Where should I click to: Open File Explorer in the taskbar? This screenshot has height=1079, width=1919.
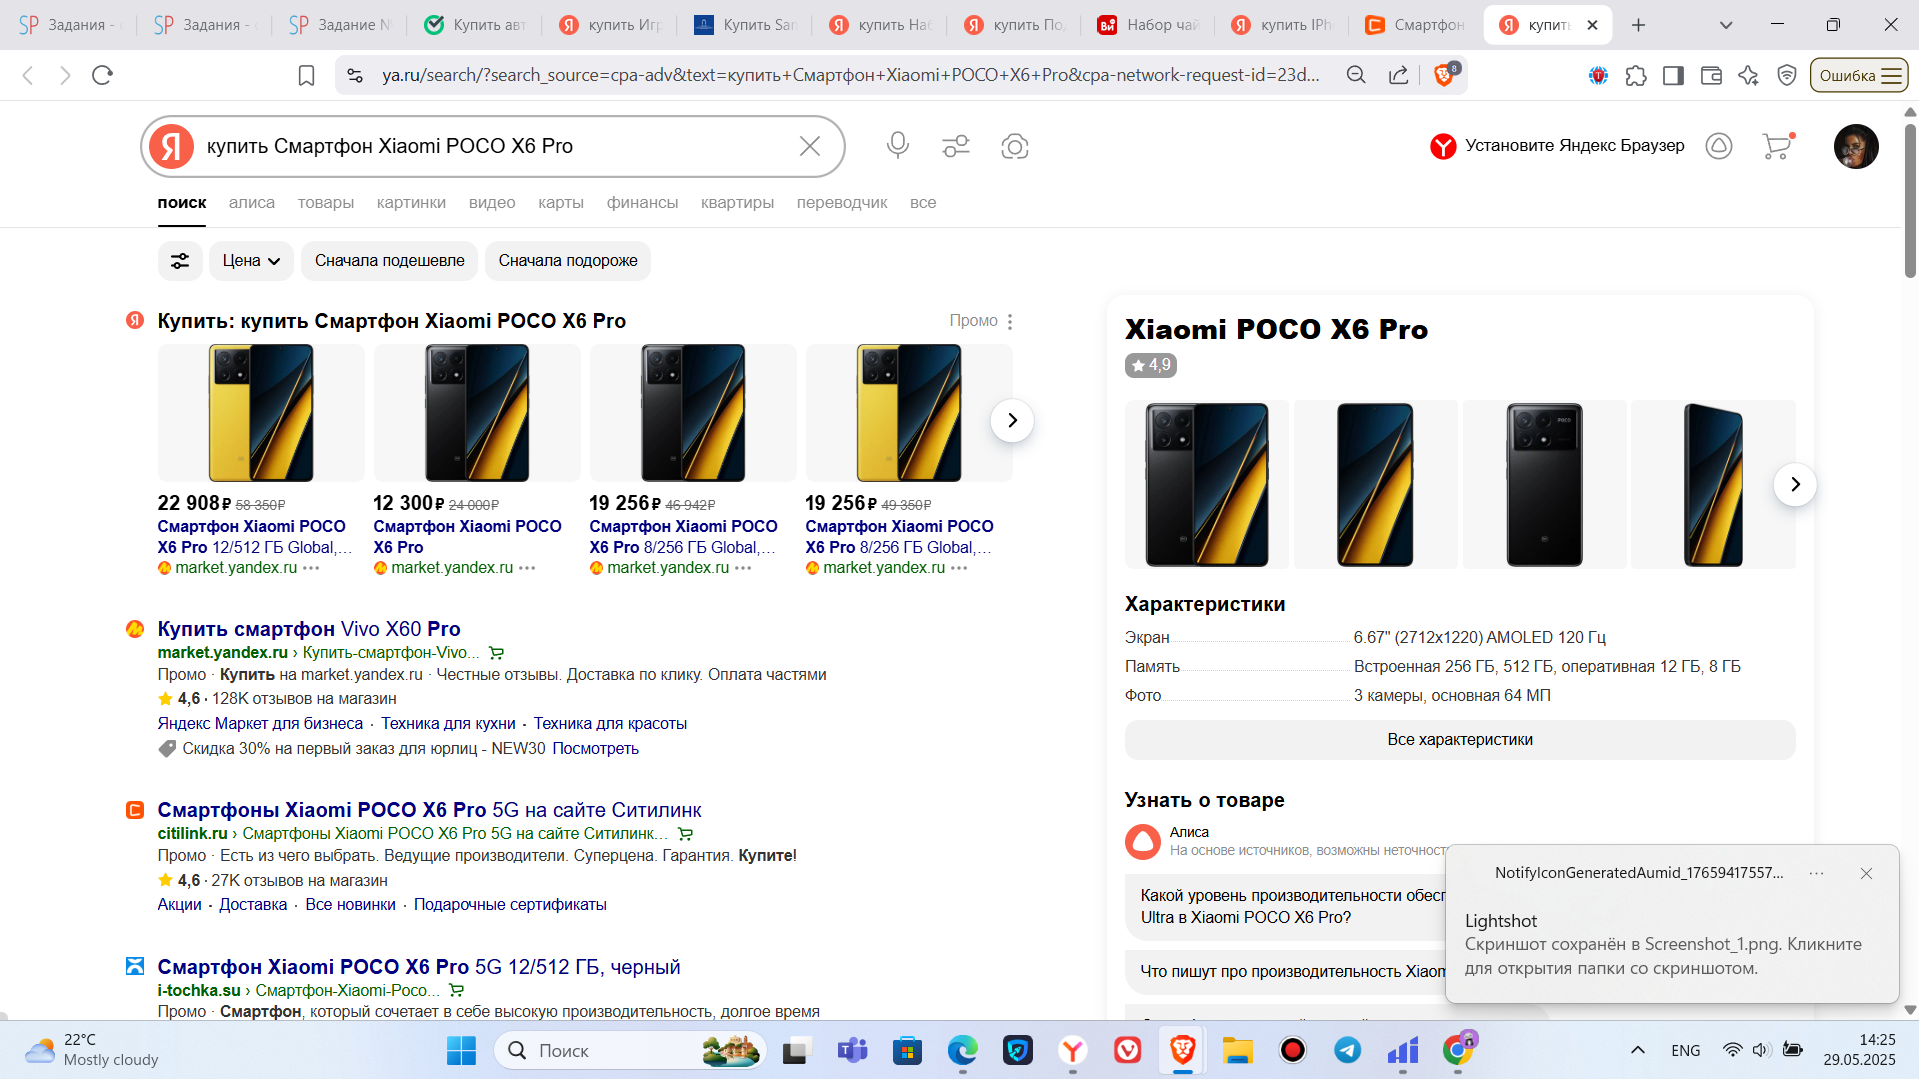1237,1050
